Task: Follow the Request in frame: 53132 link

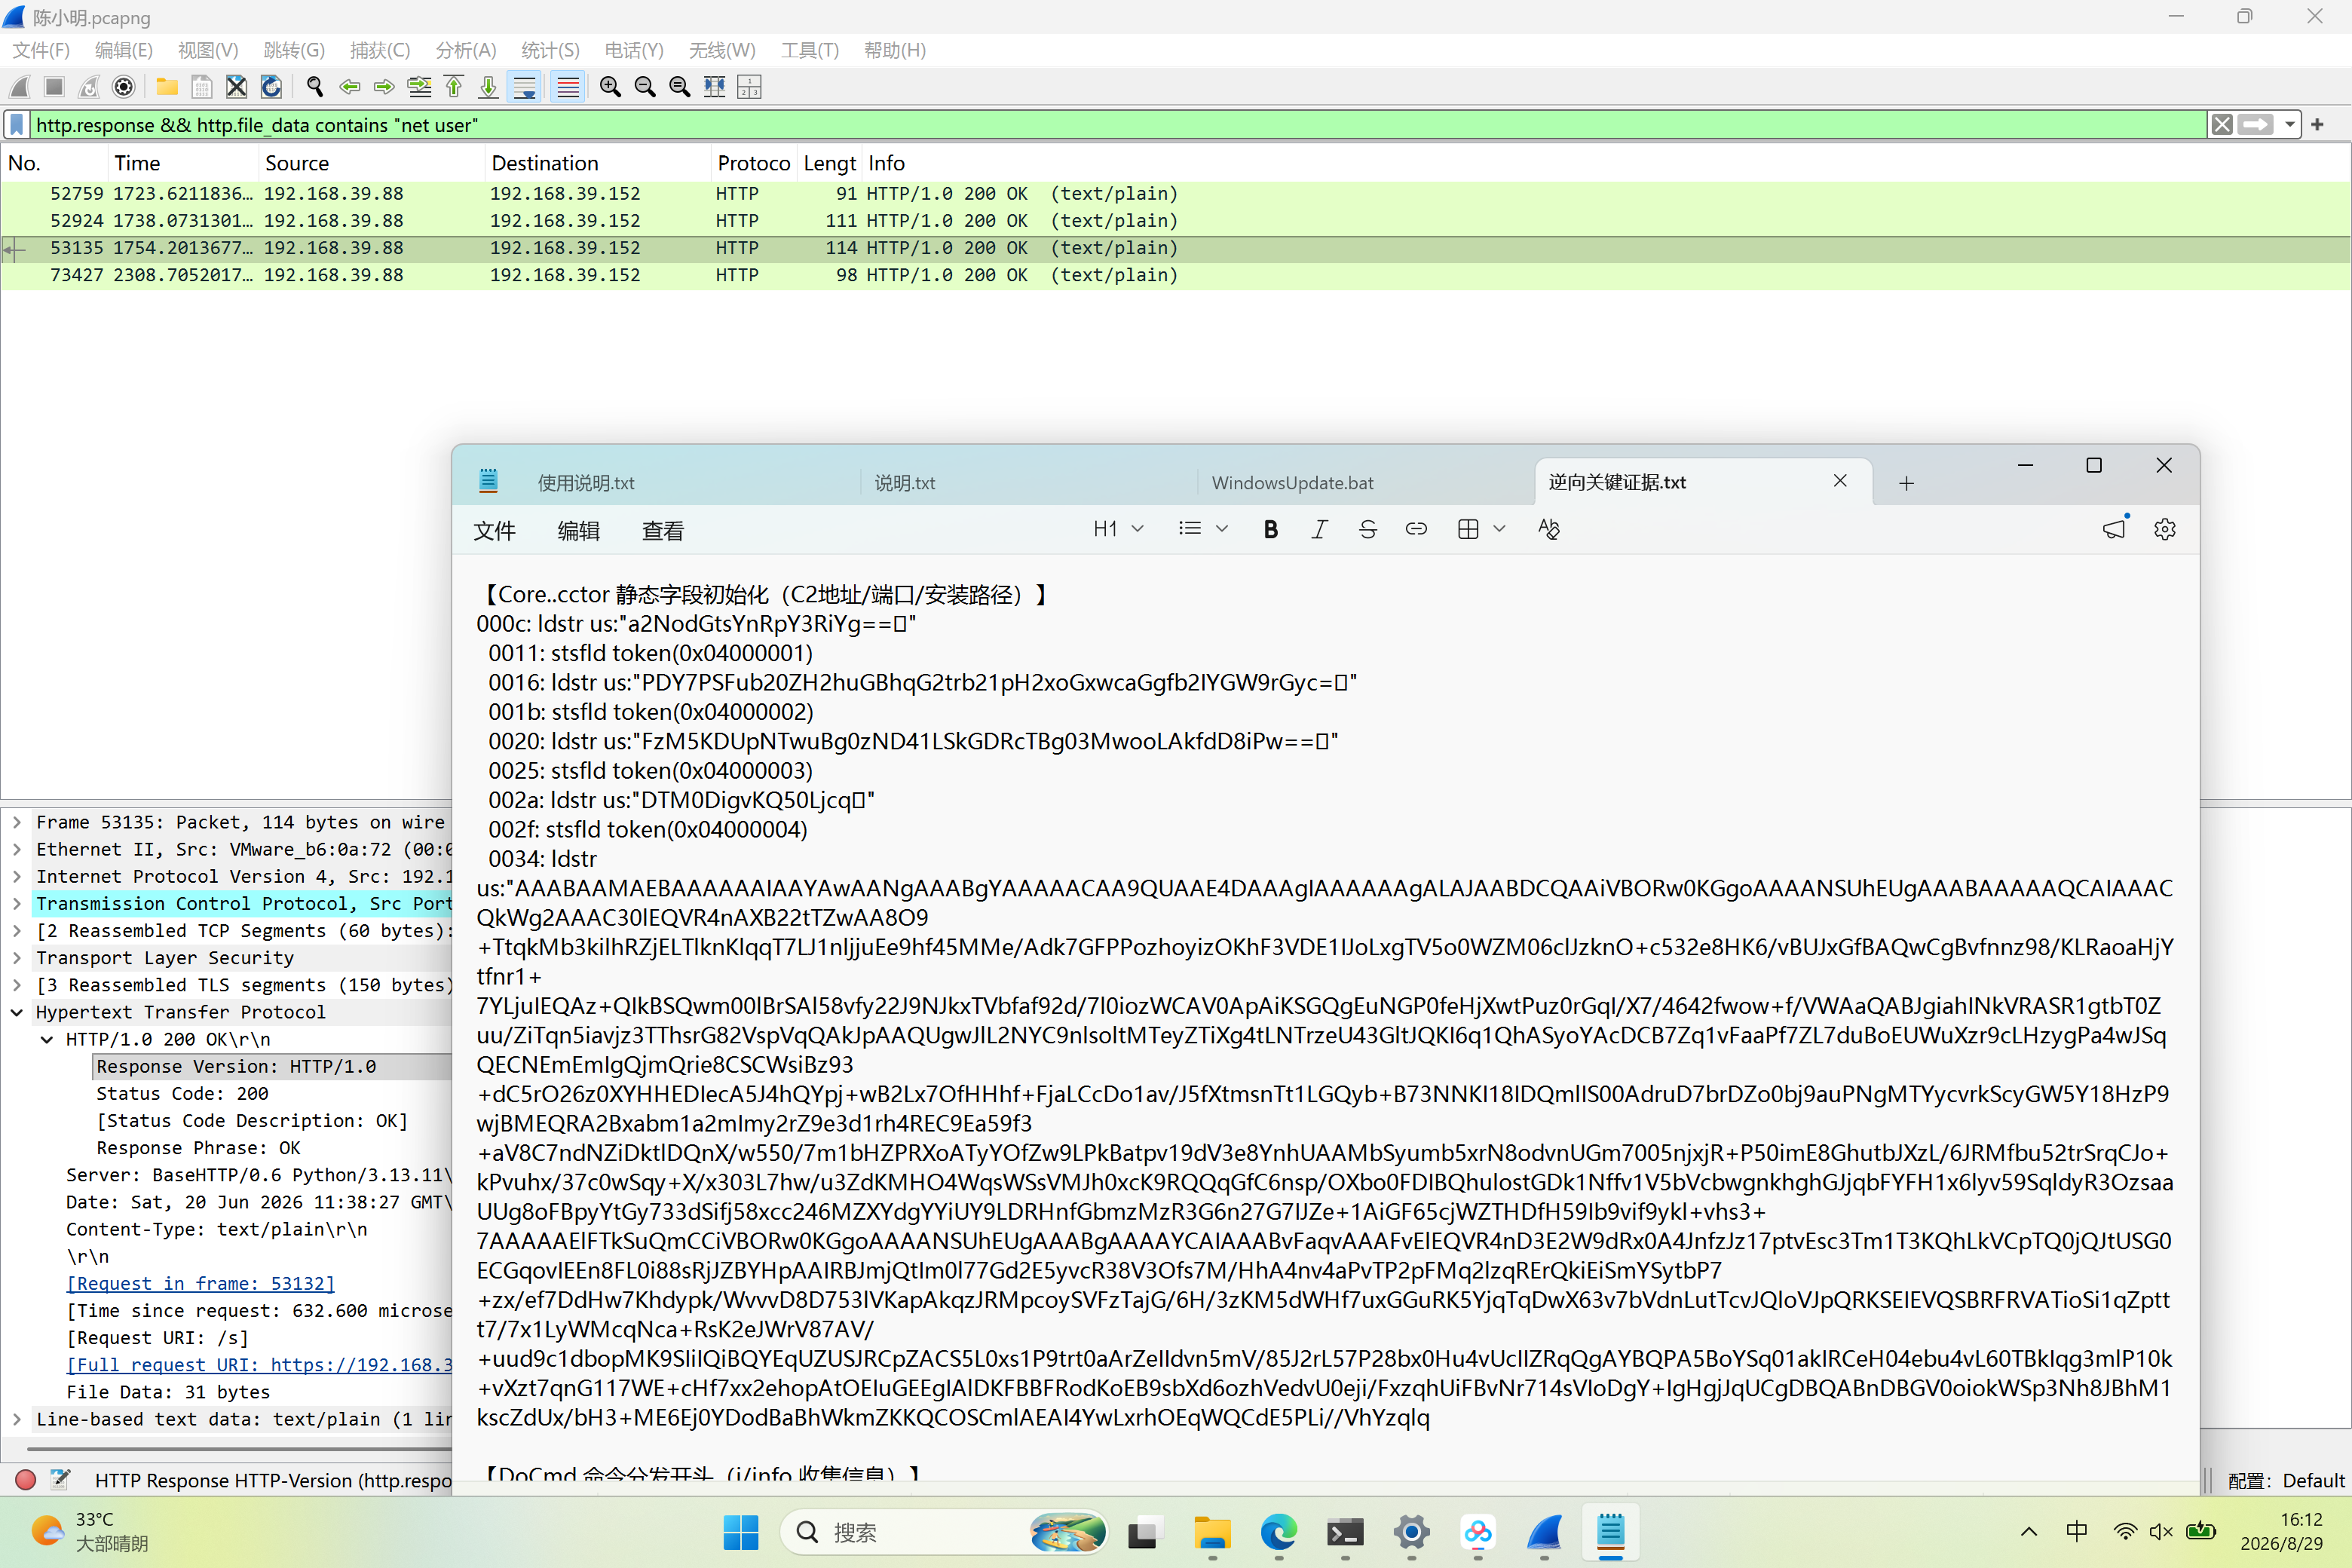Action: click(x=200, y=1283)
